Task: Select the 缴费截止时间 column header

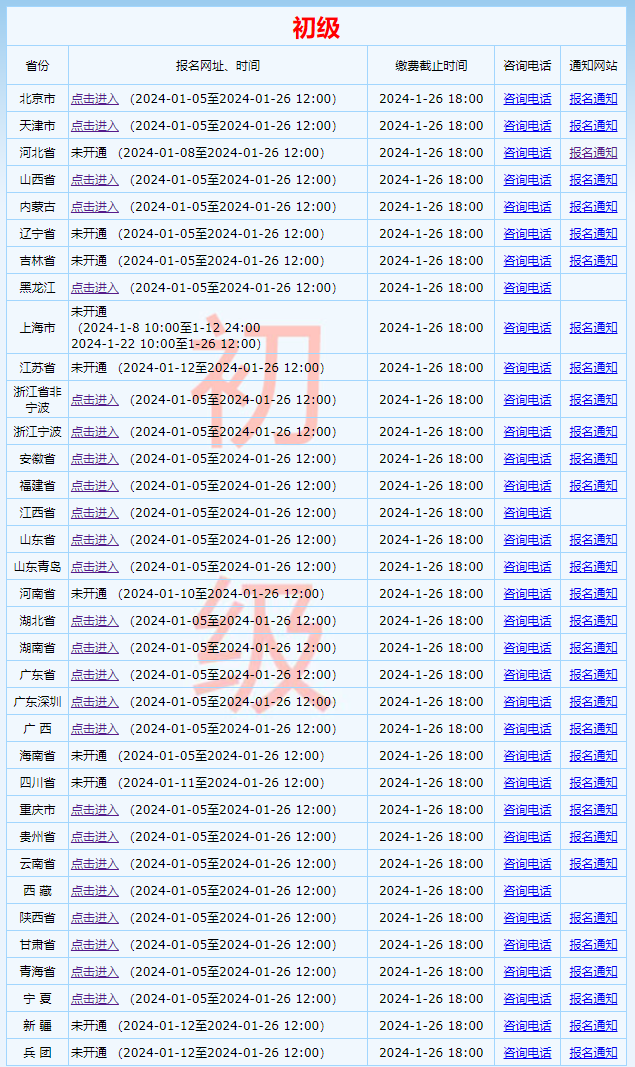Action: click(x=431, y=66)
